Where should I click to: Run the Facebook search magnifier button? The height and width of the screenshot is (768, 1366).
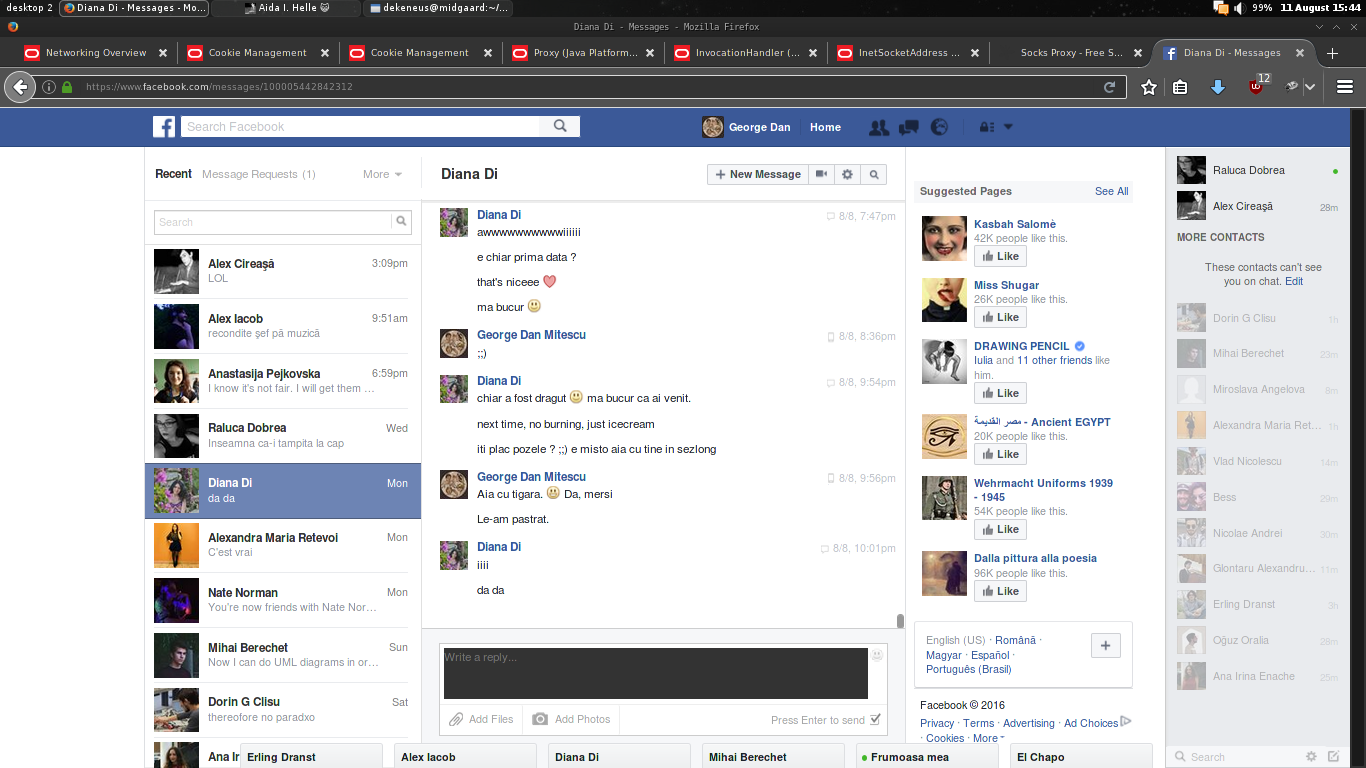point(560,126)
